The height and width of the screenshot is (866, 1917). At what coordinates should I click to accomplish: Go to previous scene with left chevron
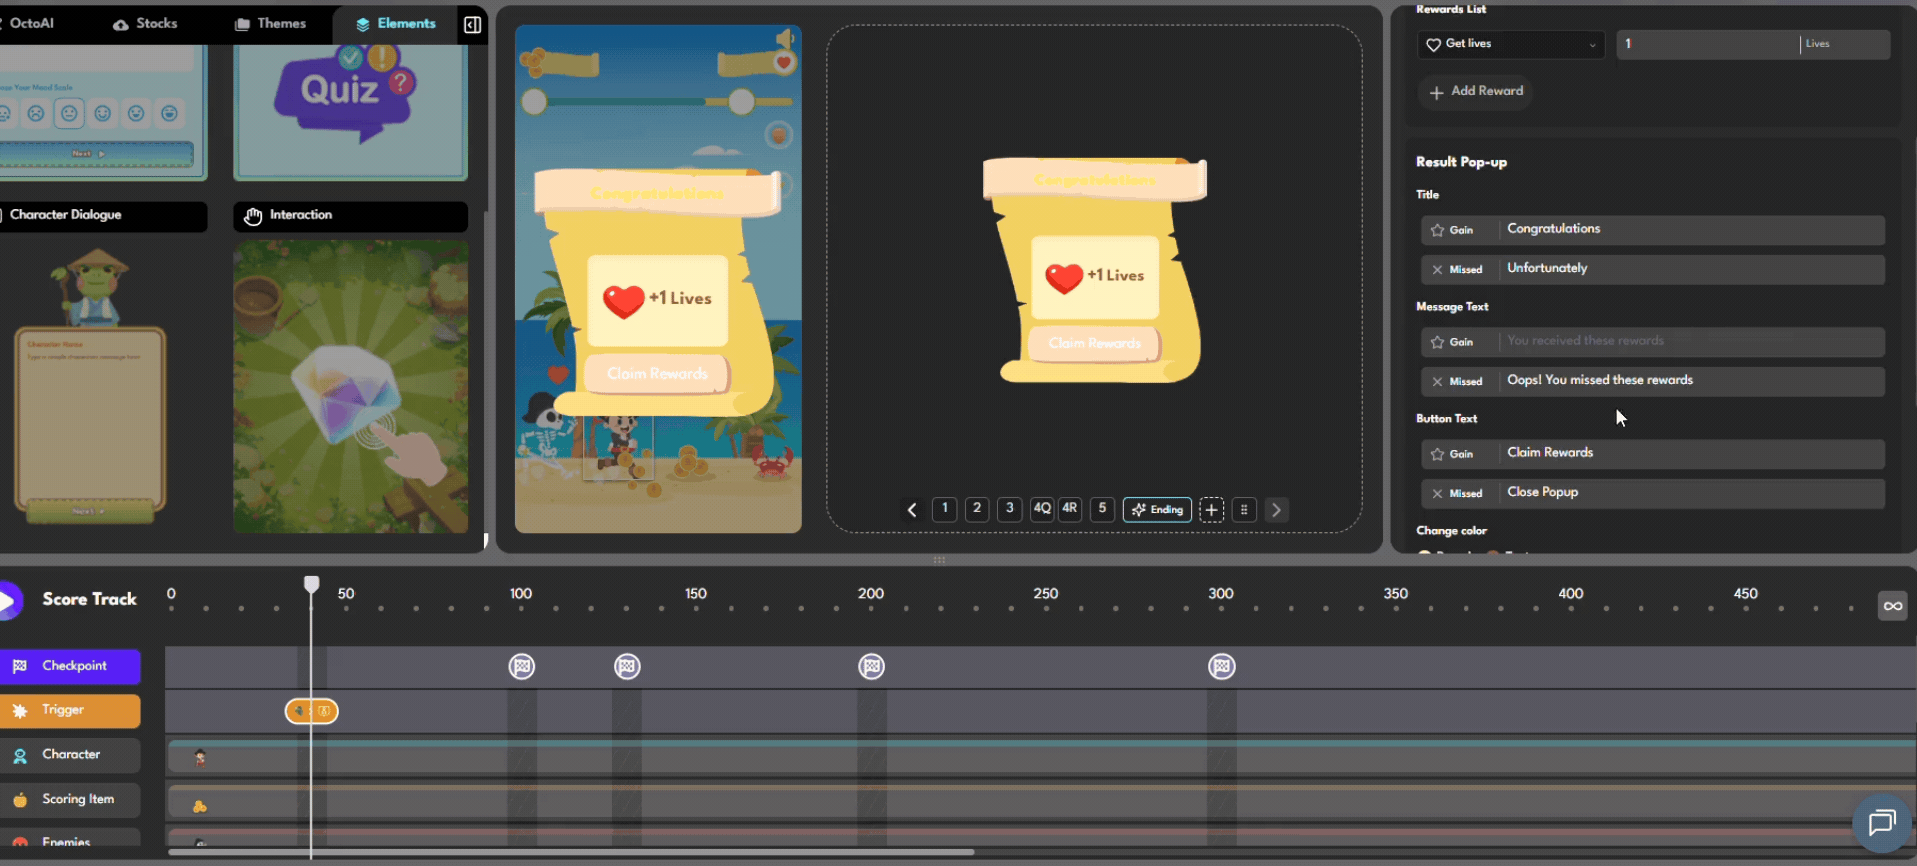tap(912, 510)
